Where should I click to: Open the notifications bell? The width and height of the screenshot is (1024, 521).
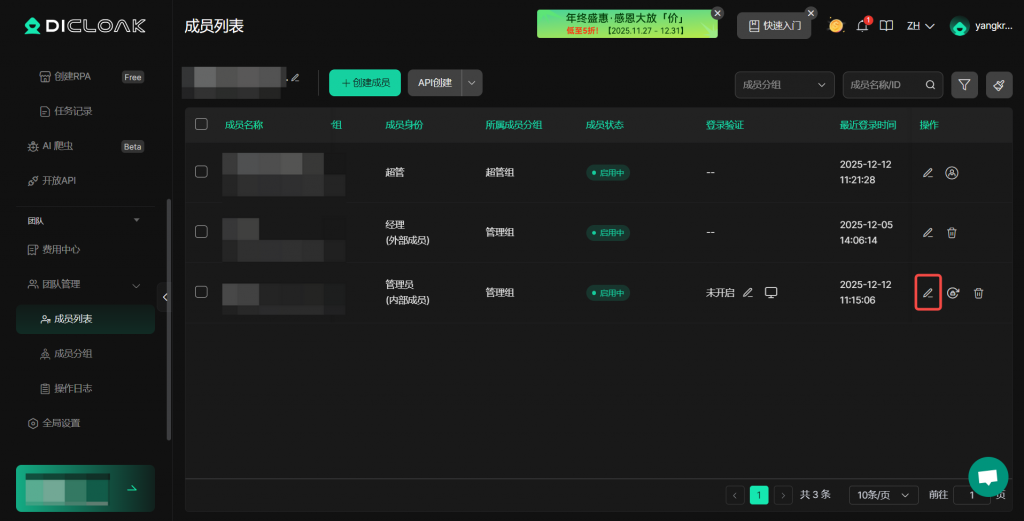coord(862,26)
